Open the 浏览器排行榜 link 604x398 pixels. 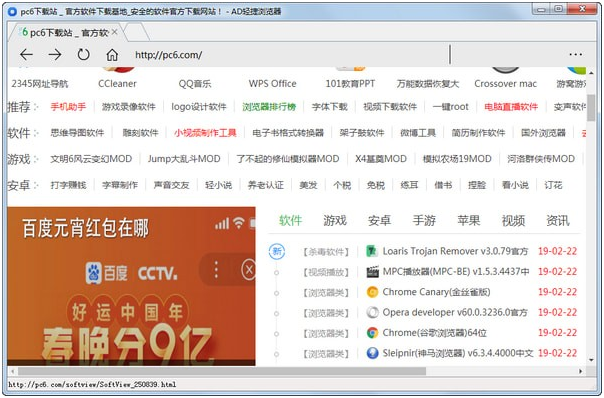[269, 107]
